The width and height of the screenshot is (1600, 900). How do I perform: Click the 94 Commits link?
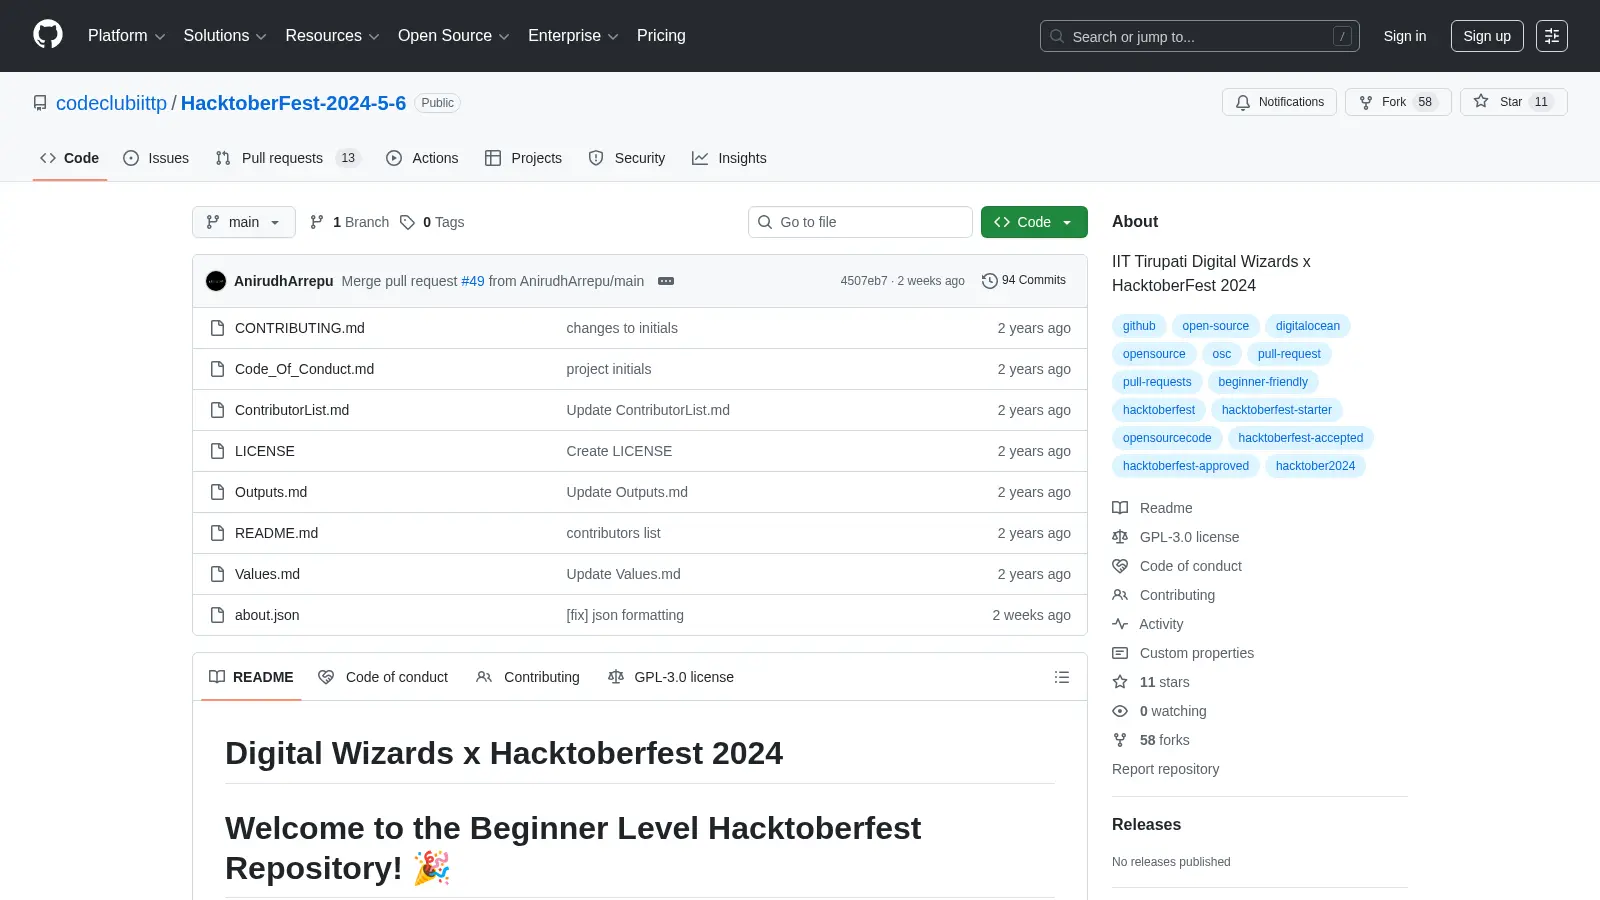[1024, 281]
